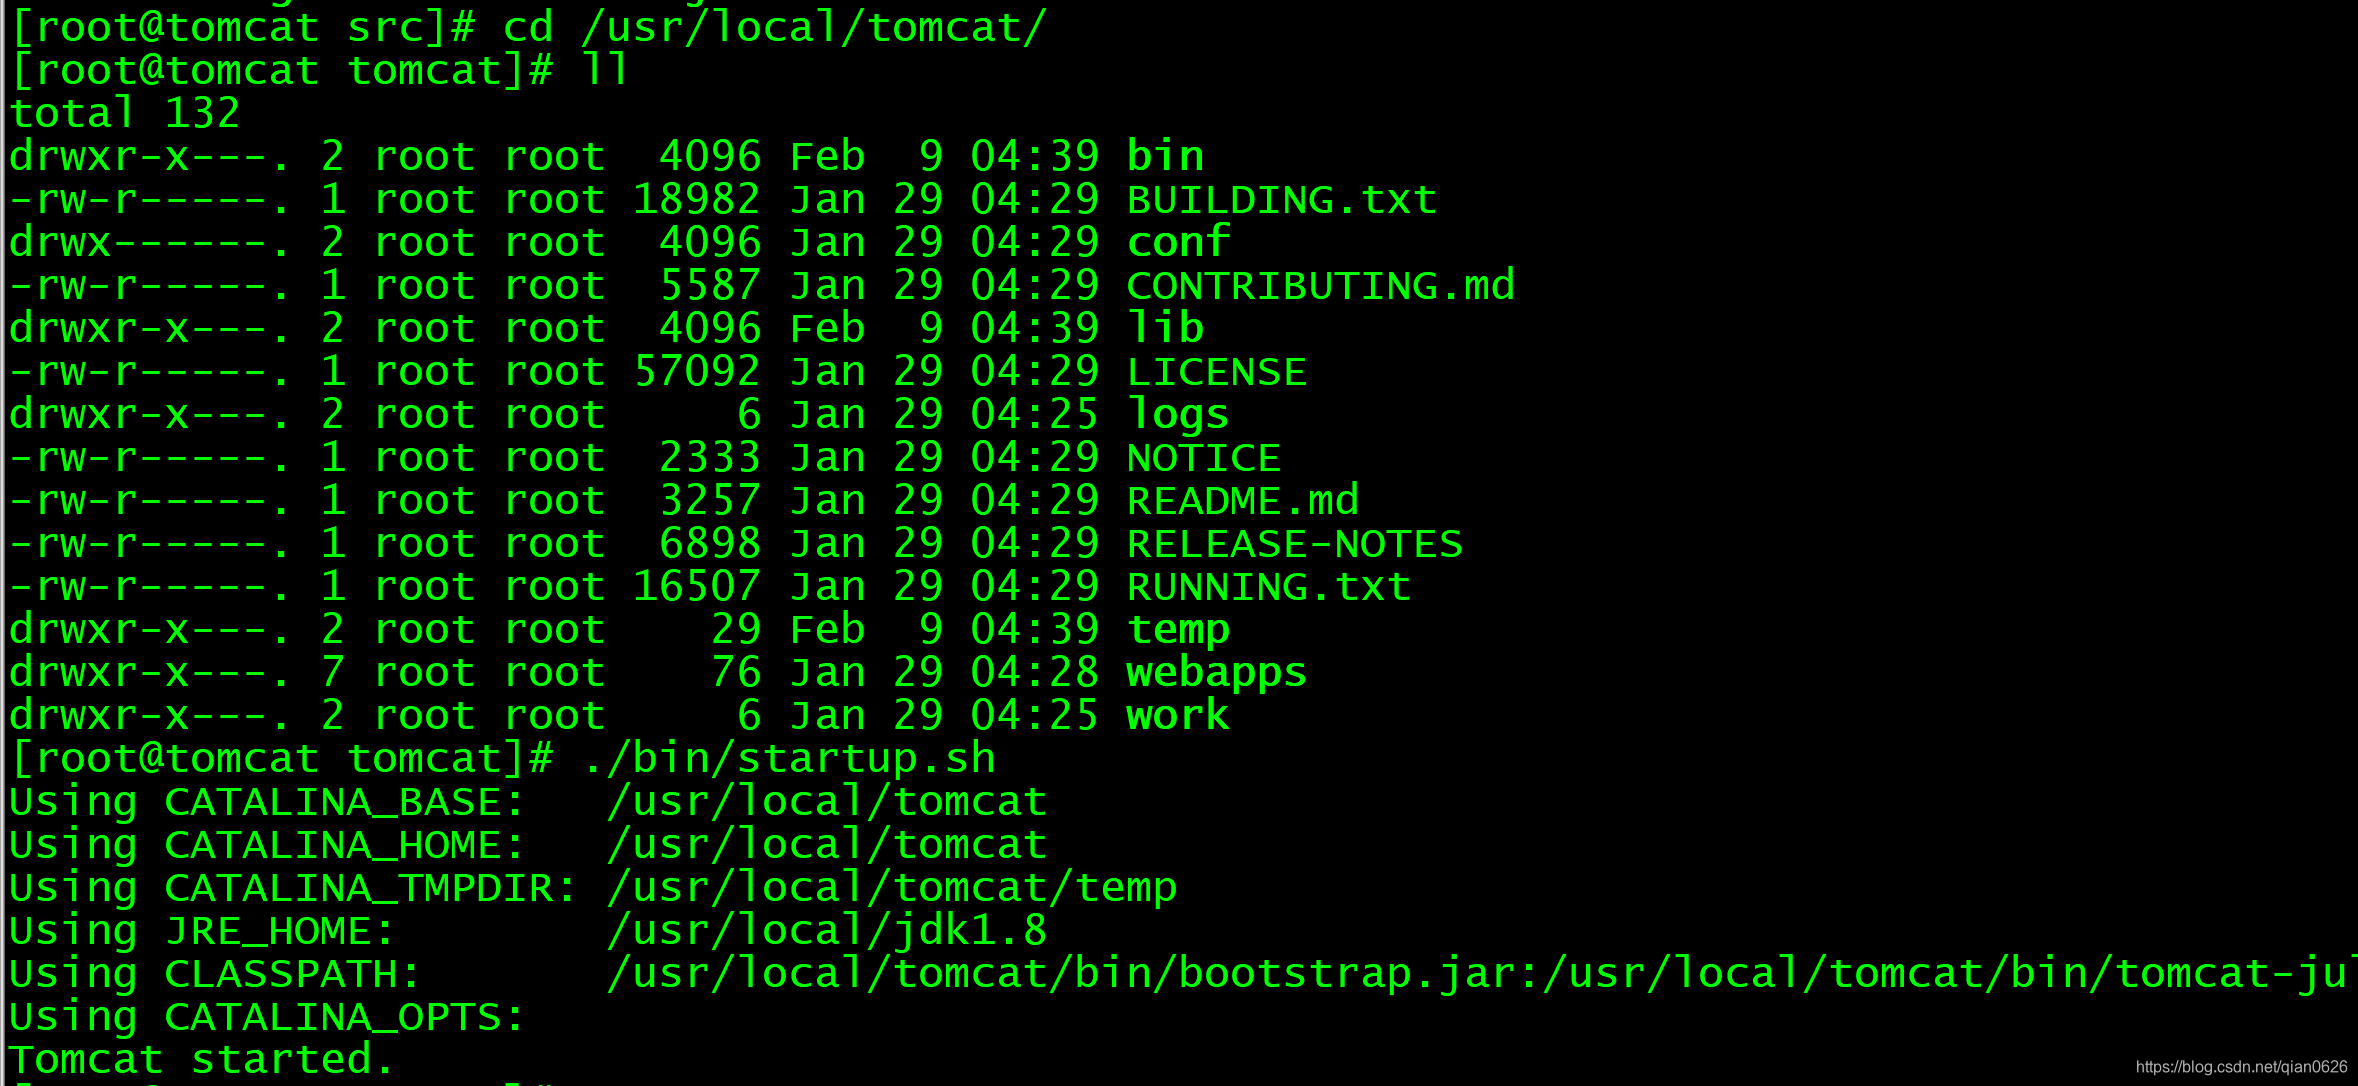
Task: Select file size 57092 for LICENSE
Action: (x=697, y=371)
